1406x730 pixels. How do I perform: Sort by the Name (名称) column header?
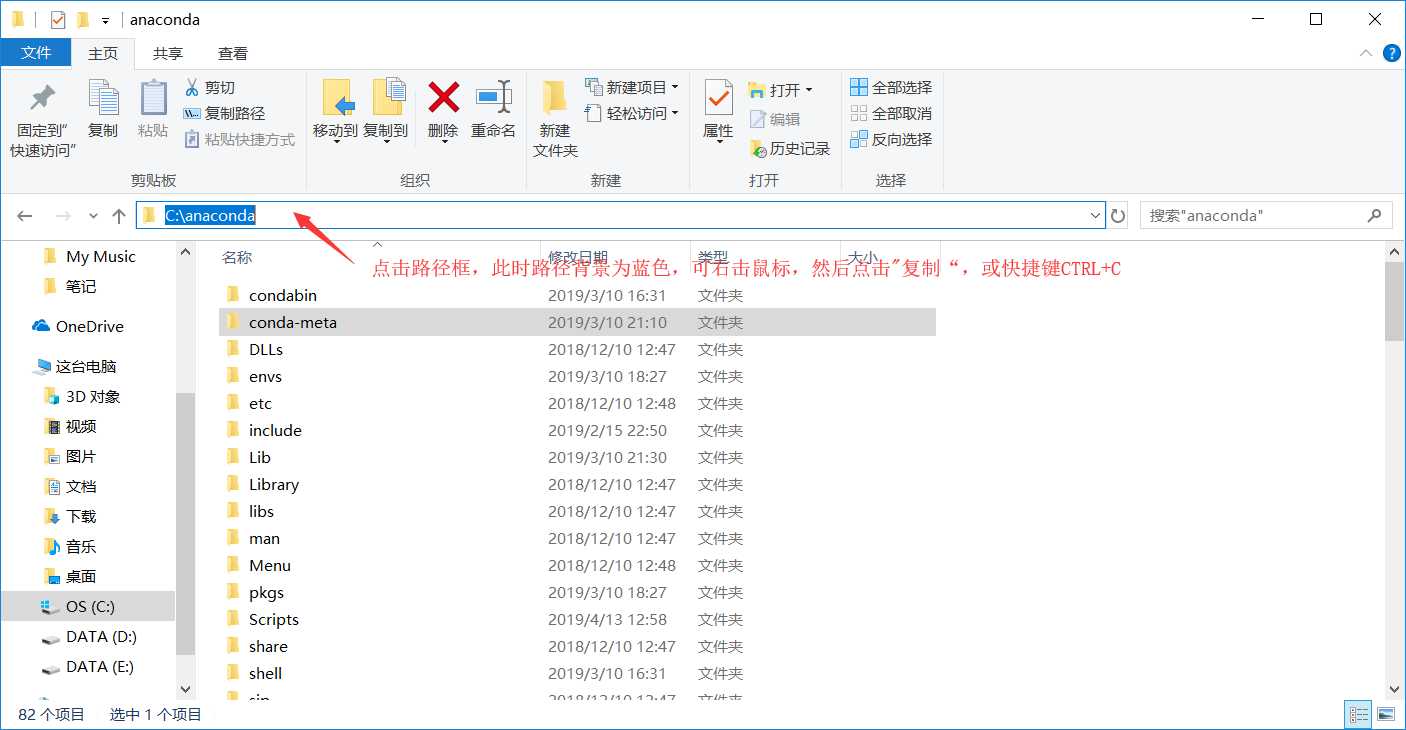tap(237, 258)
